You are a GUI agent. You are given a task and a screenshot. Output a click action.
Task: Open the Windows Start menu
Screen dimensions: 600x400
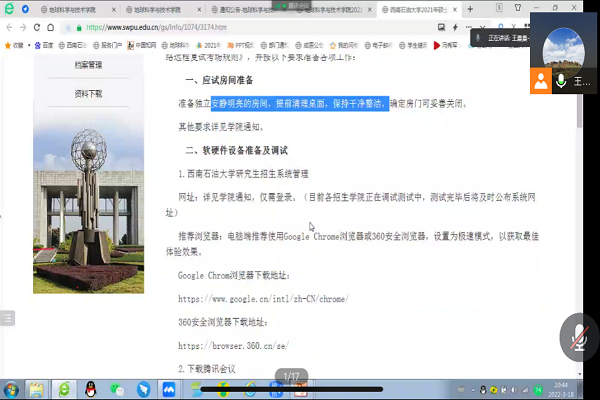[12, 388]
